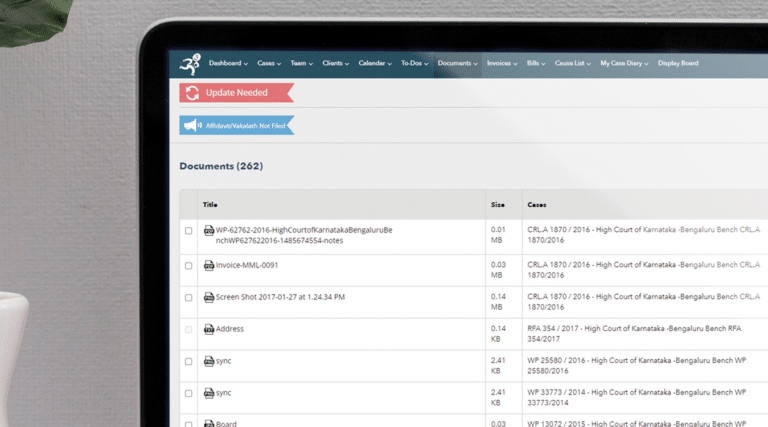Screen dimensions: 768x427
Task: Click 0.03 MB size of Invoice-MML-0091
Action: (498, 270)
